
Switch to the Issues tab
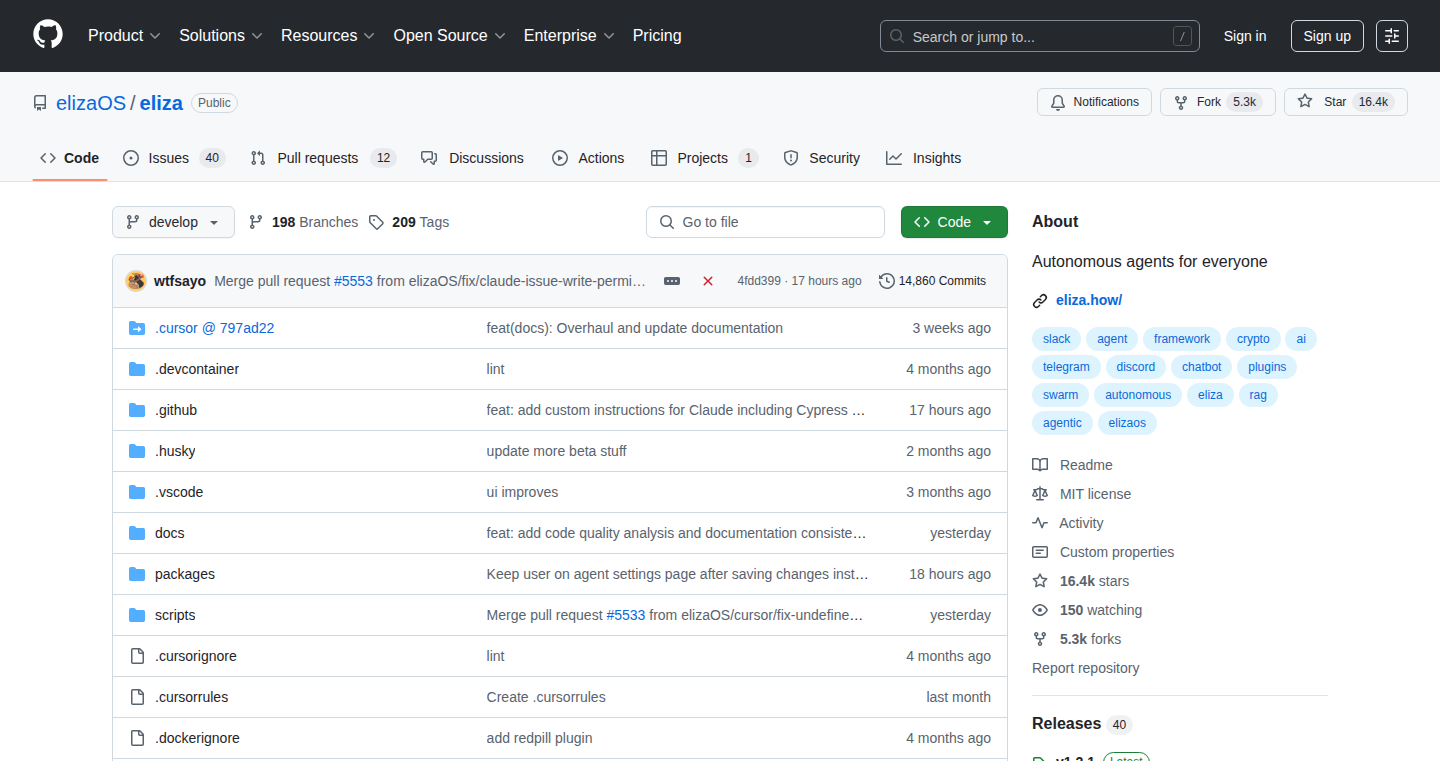pyautogui.click(x=174, y=158)
